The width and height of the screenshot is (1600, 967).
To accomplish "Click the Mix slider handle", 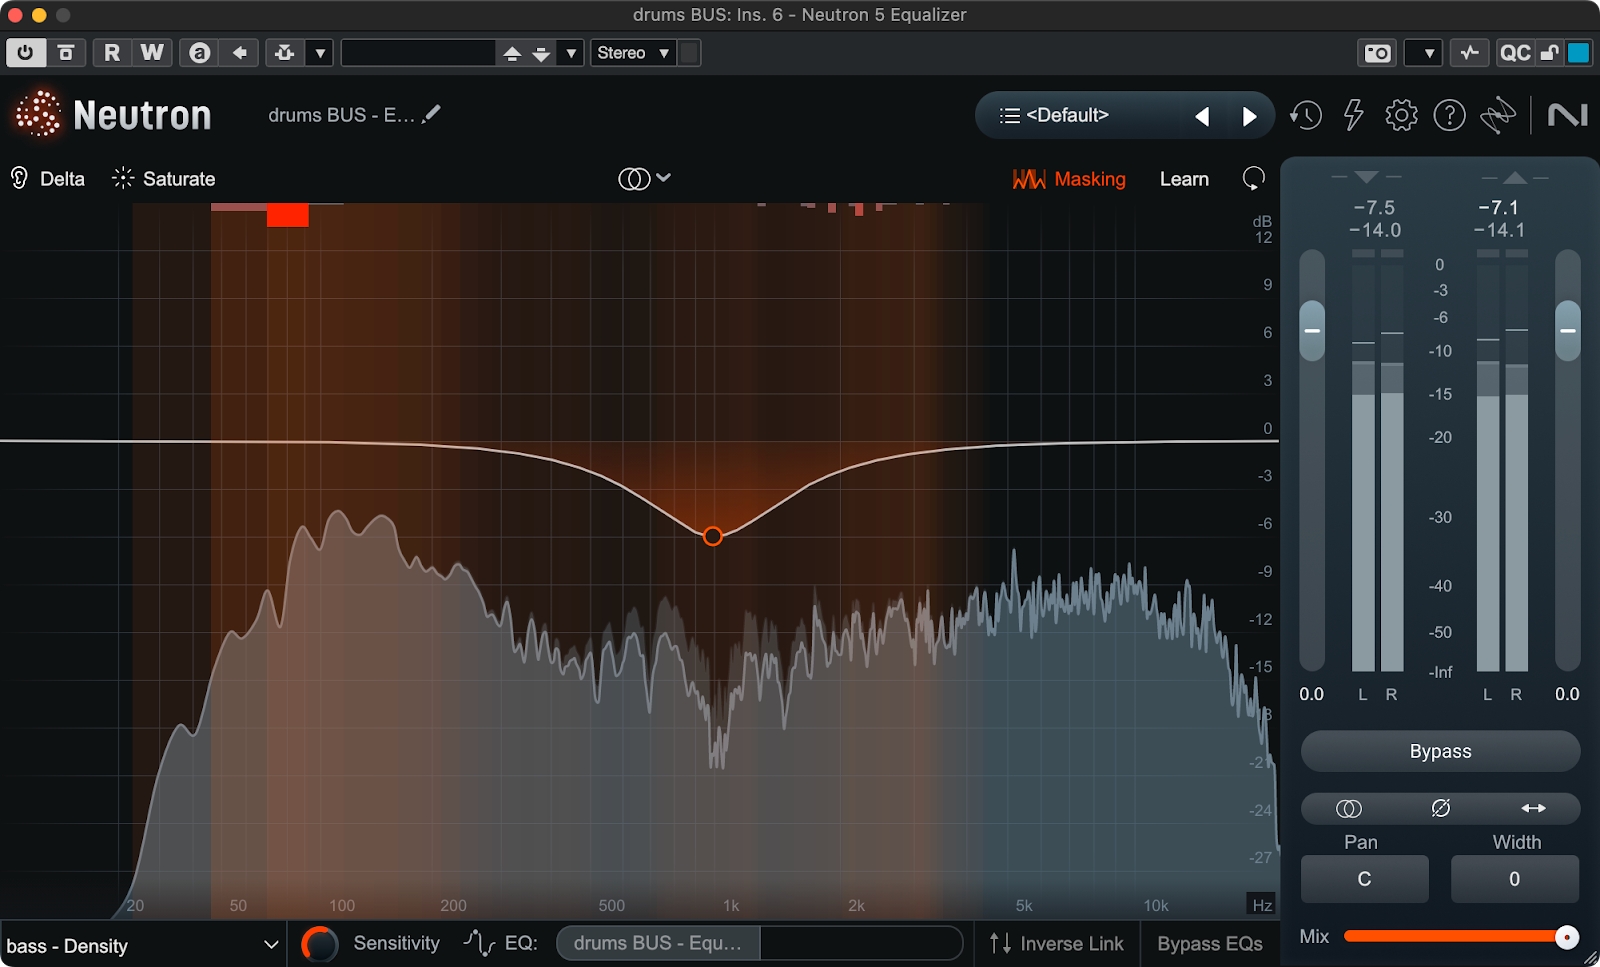I will [1567, 937].
